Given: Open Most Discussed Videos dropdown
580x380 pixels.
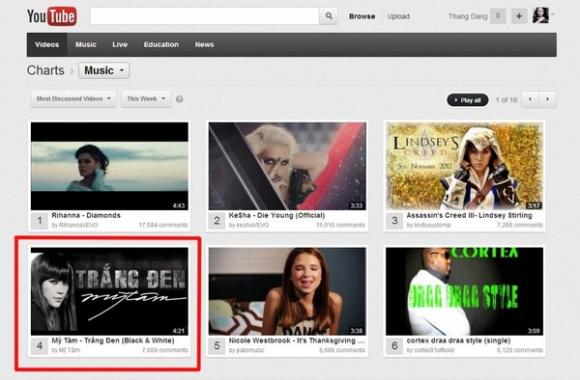Looking at the screenshot, I should pos(74,99).
